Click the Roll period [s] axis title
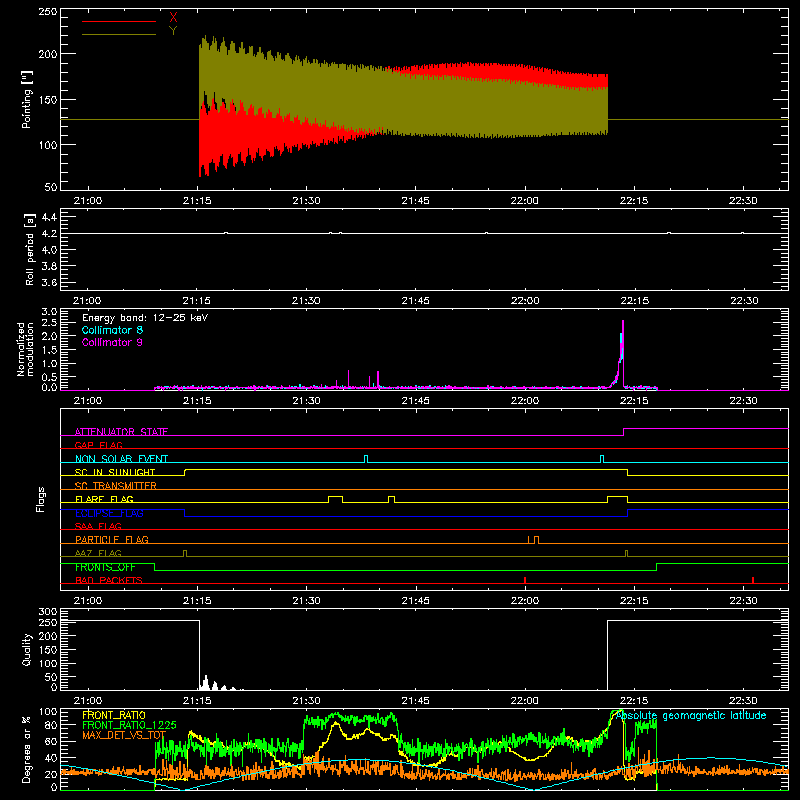 point(29,249)
